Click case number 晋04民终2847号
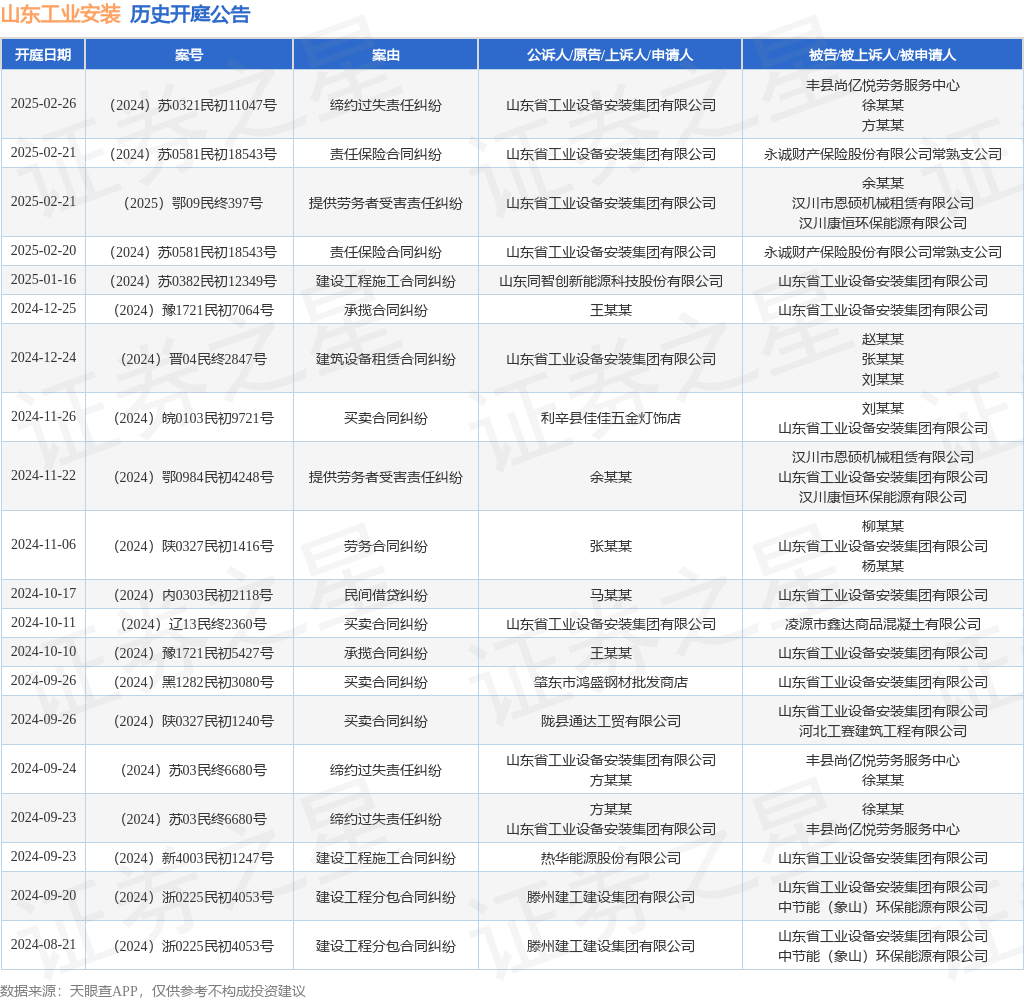 193,359
